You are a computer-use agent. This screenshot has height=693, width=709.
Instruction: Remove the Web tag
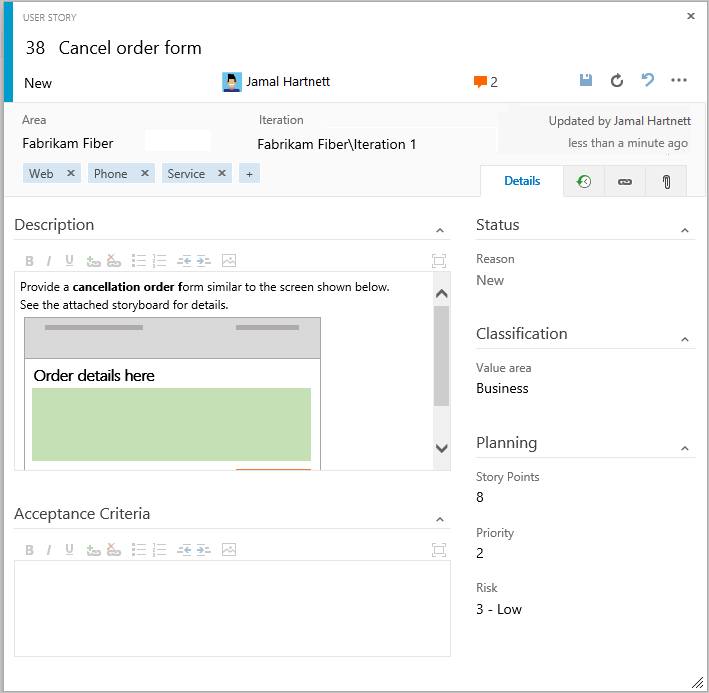[x=71, y=173]
